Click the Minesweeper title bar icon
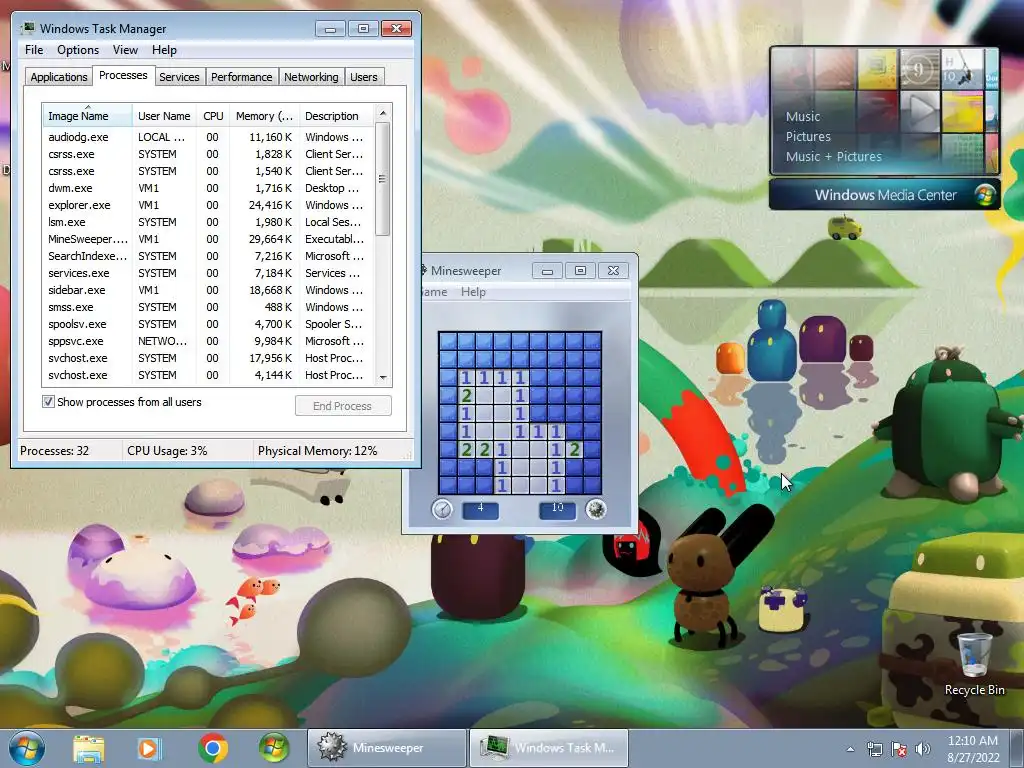 (424, 270)
